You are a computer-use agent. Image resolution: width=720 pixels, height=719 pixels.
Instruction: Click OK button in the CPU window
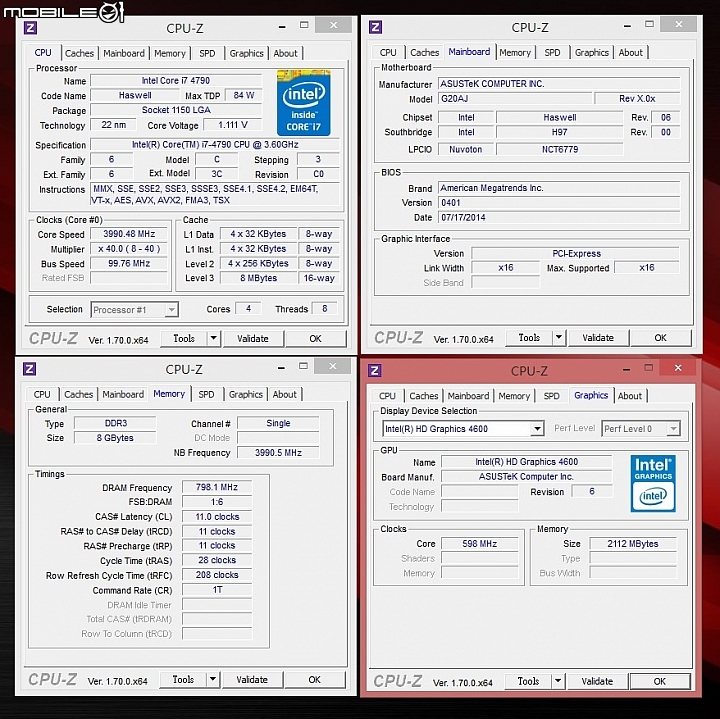315,339
